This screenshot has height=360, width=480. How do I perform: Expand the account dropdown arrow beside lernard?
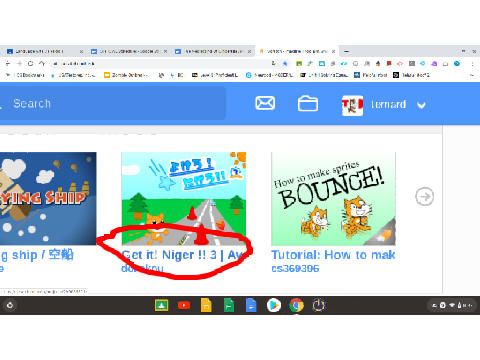(421, 106)
